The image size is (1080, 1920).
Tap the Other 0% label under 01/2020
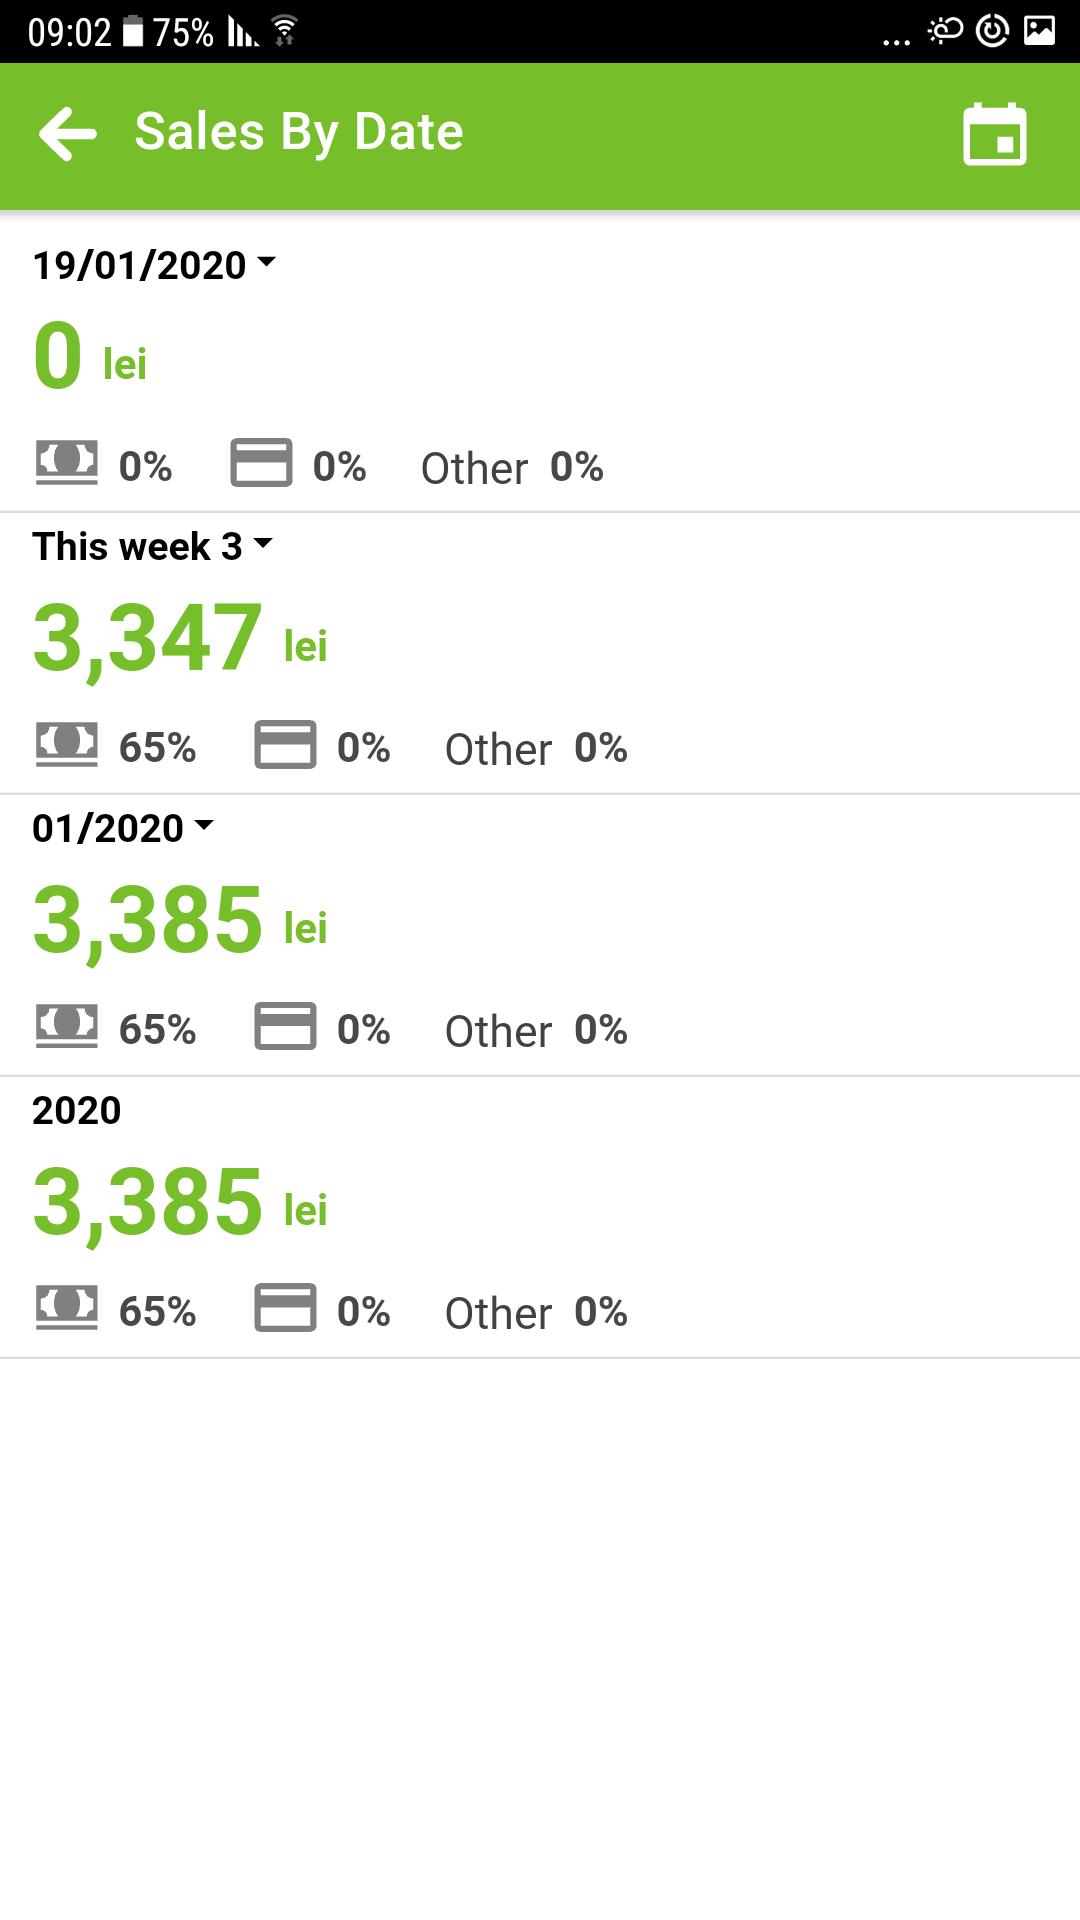point(536,1030)
